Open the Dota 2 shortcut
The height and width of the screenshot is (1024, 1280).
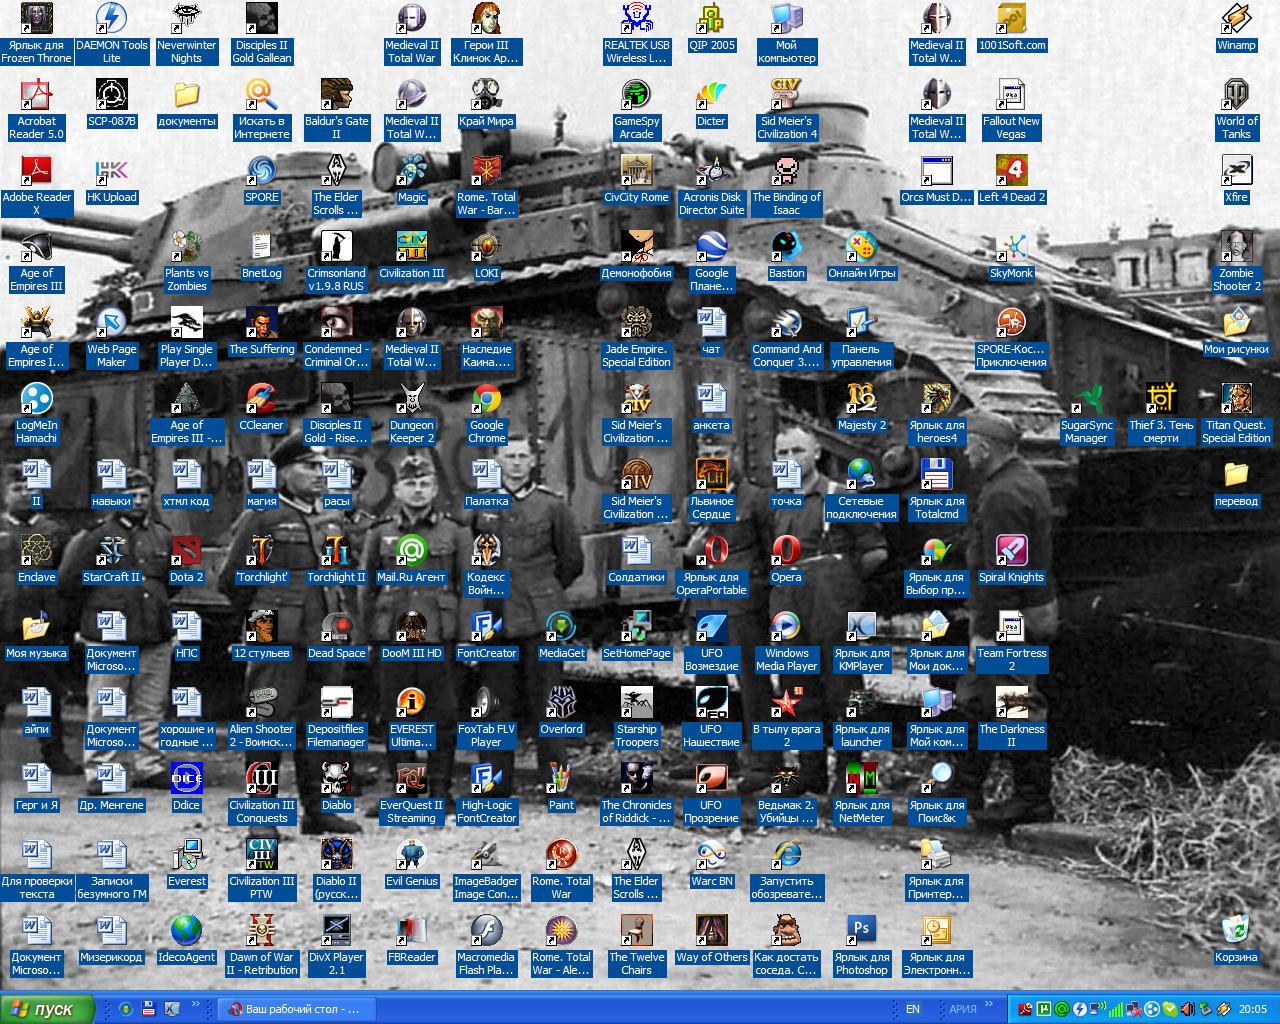click(186, 559)
